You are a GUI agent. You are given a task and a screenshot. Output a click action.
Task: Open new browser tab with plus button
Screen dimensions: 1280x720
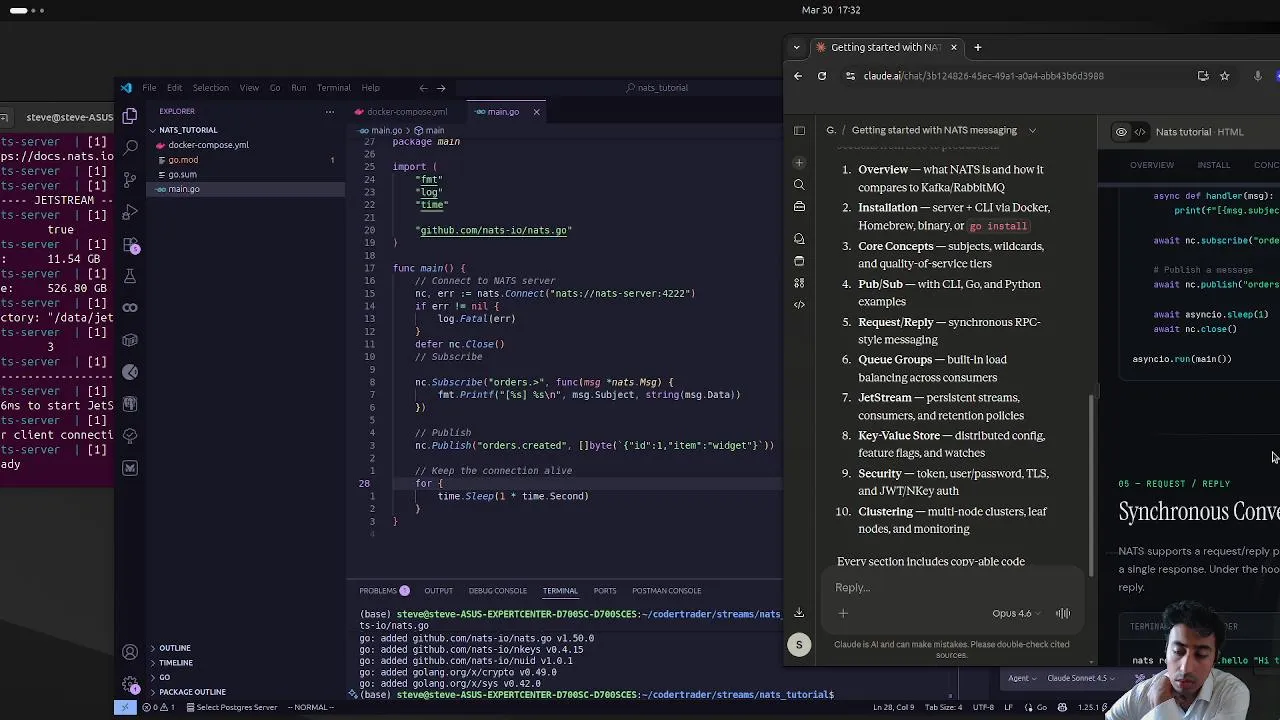977,47
